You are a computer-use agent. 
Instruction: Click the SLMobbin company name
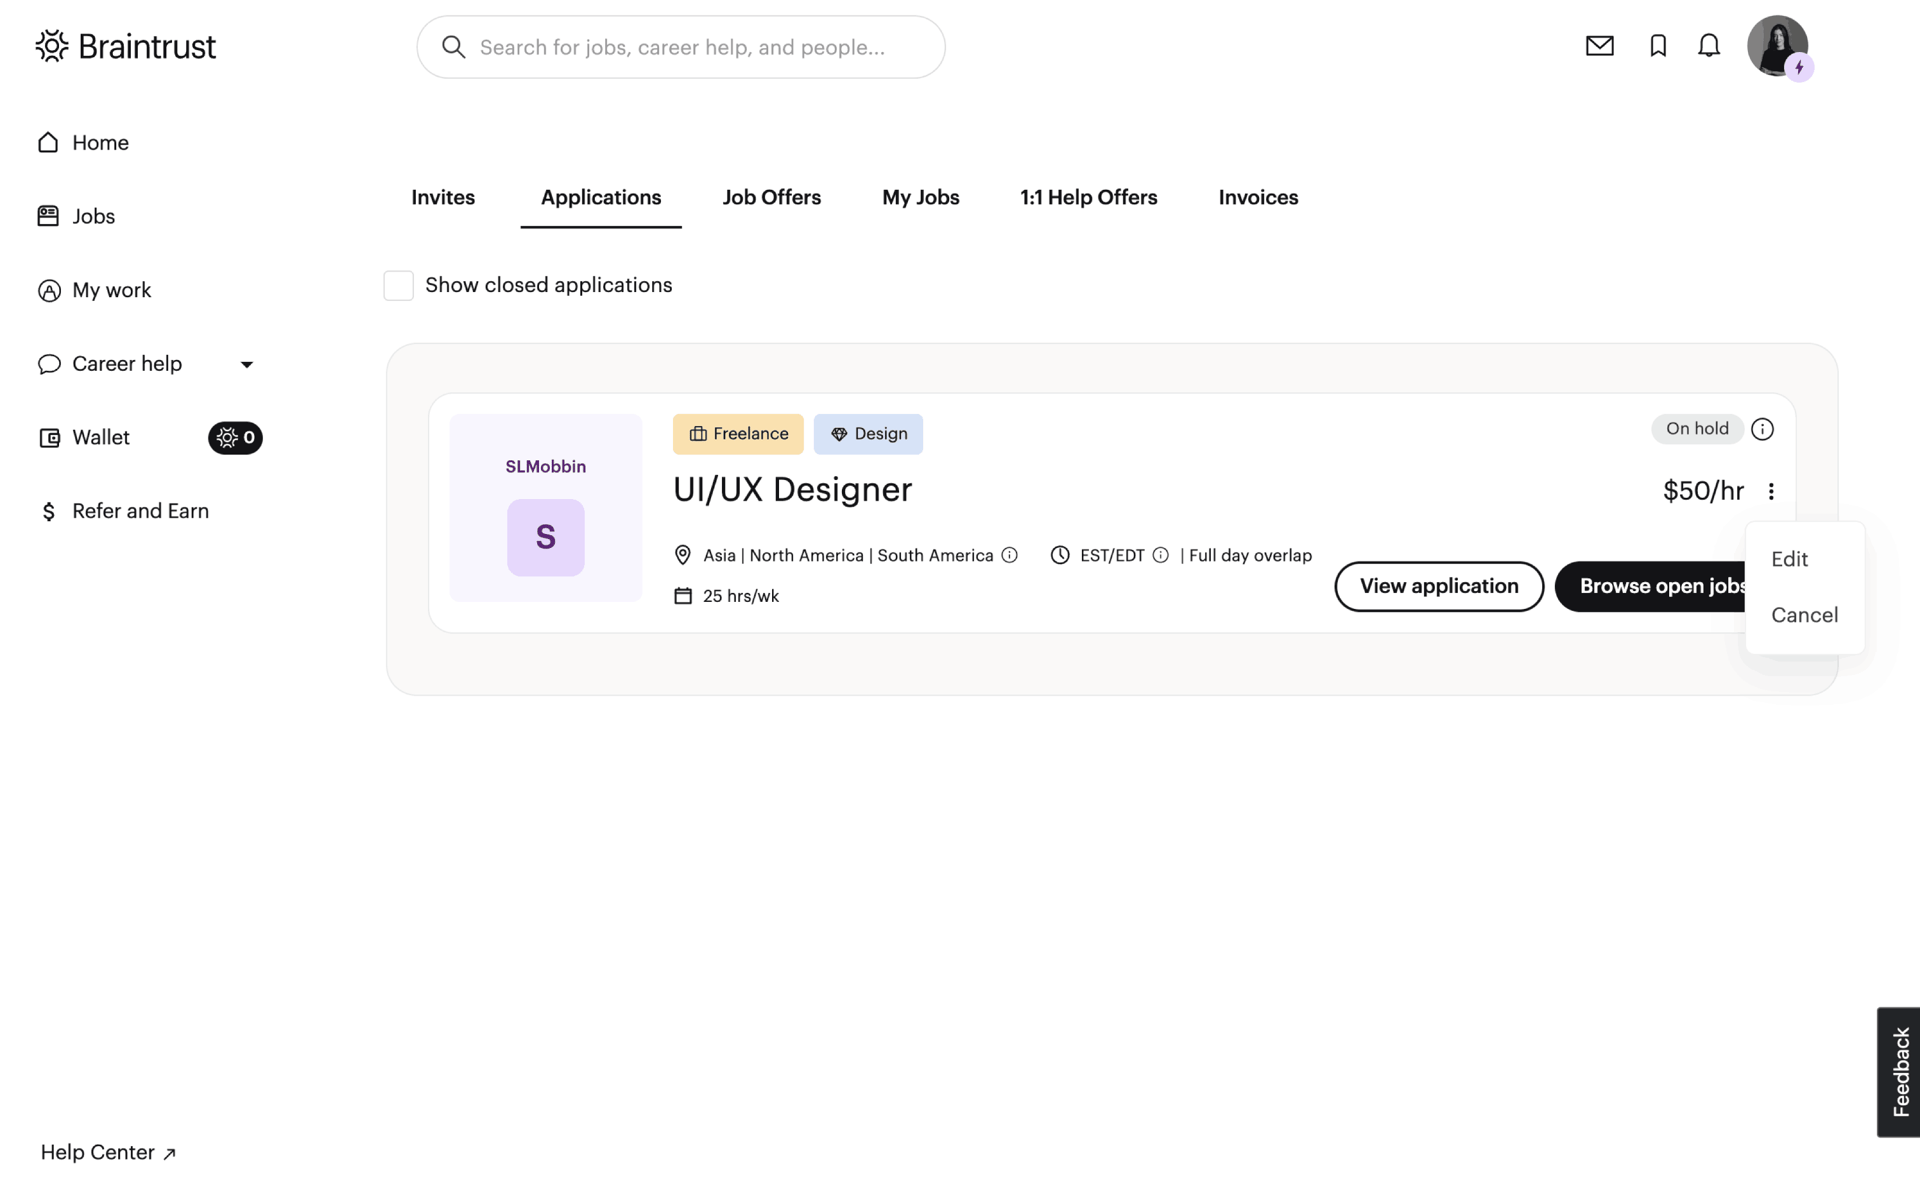[x=546, y=467]
